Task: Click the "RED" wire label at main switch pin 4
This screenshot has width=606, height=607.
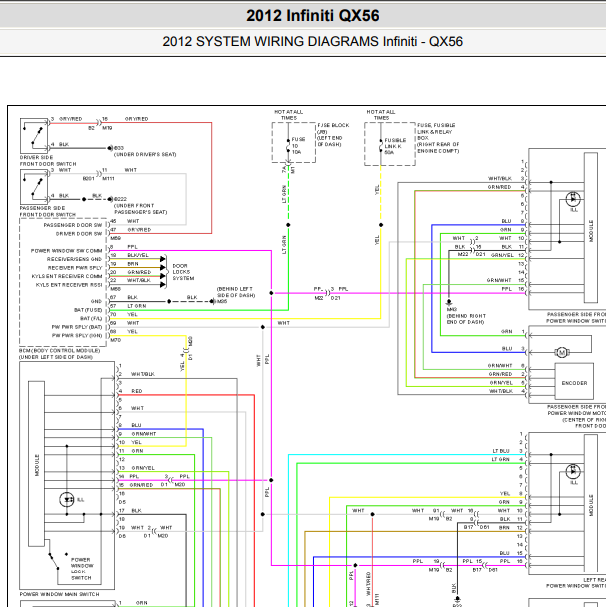Action: point(137,391)
